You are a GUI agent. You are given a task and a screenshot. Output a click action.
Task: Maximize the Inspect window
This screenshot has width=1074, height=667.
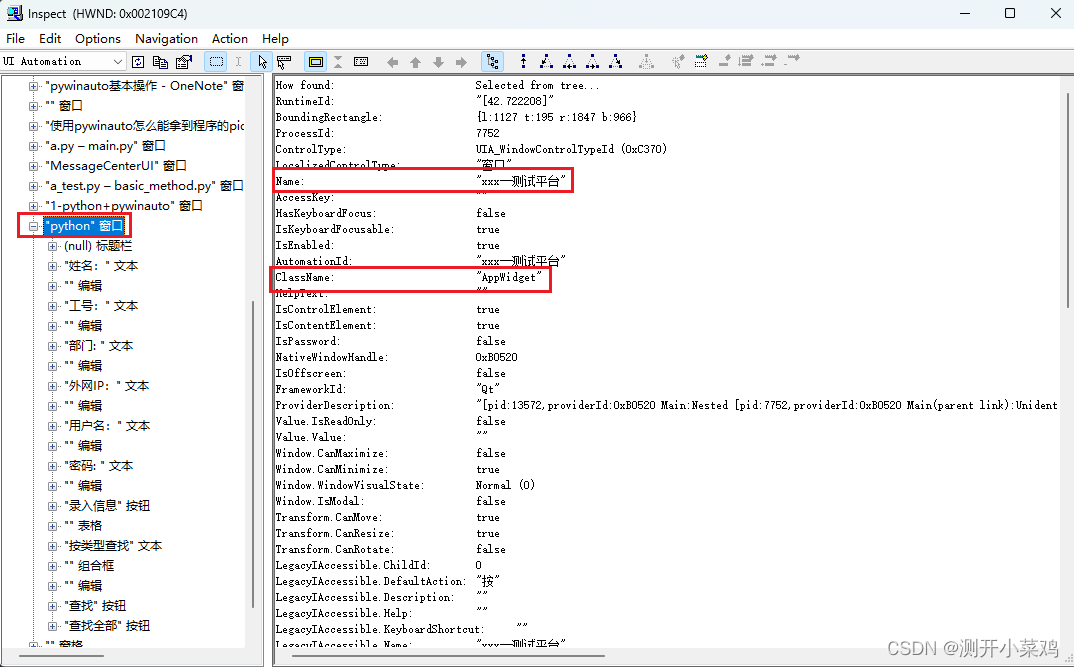coord(1010,13)
